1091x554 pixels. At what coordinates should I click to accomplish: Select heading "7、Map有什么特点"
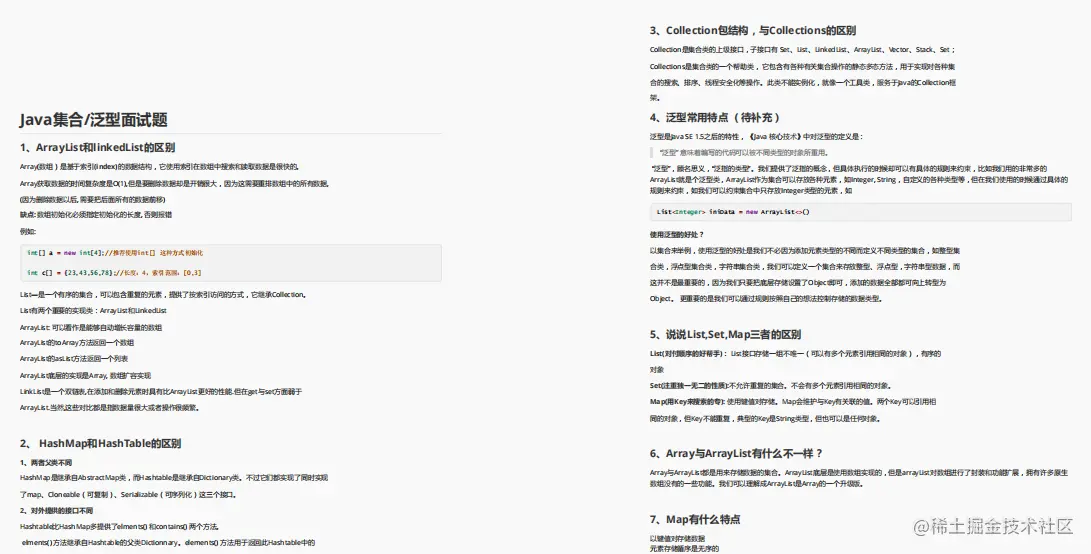coord(695,519)
